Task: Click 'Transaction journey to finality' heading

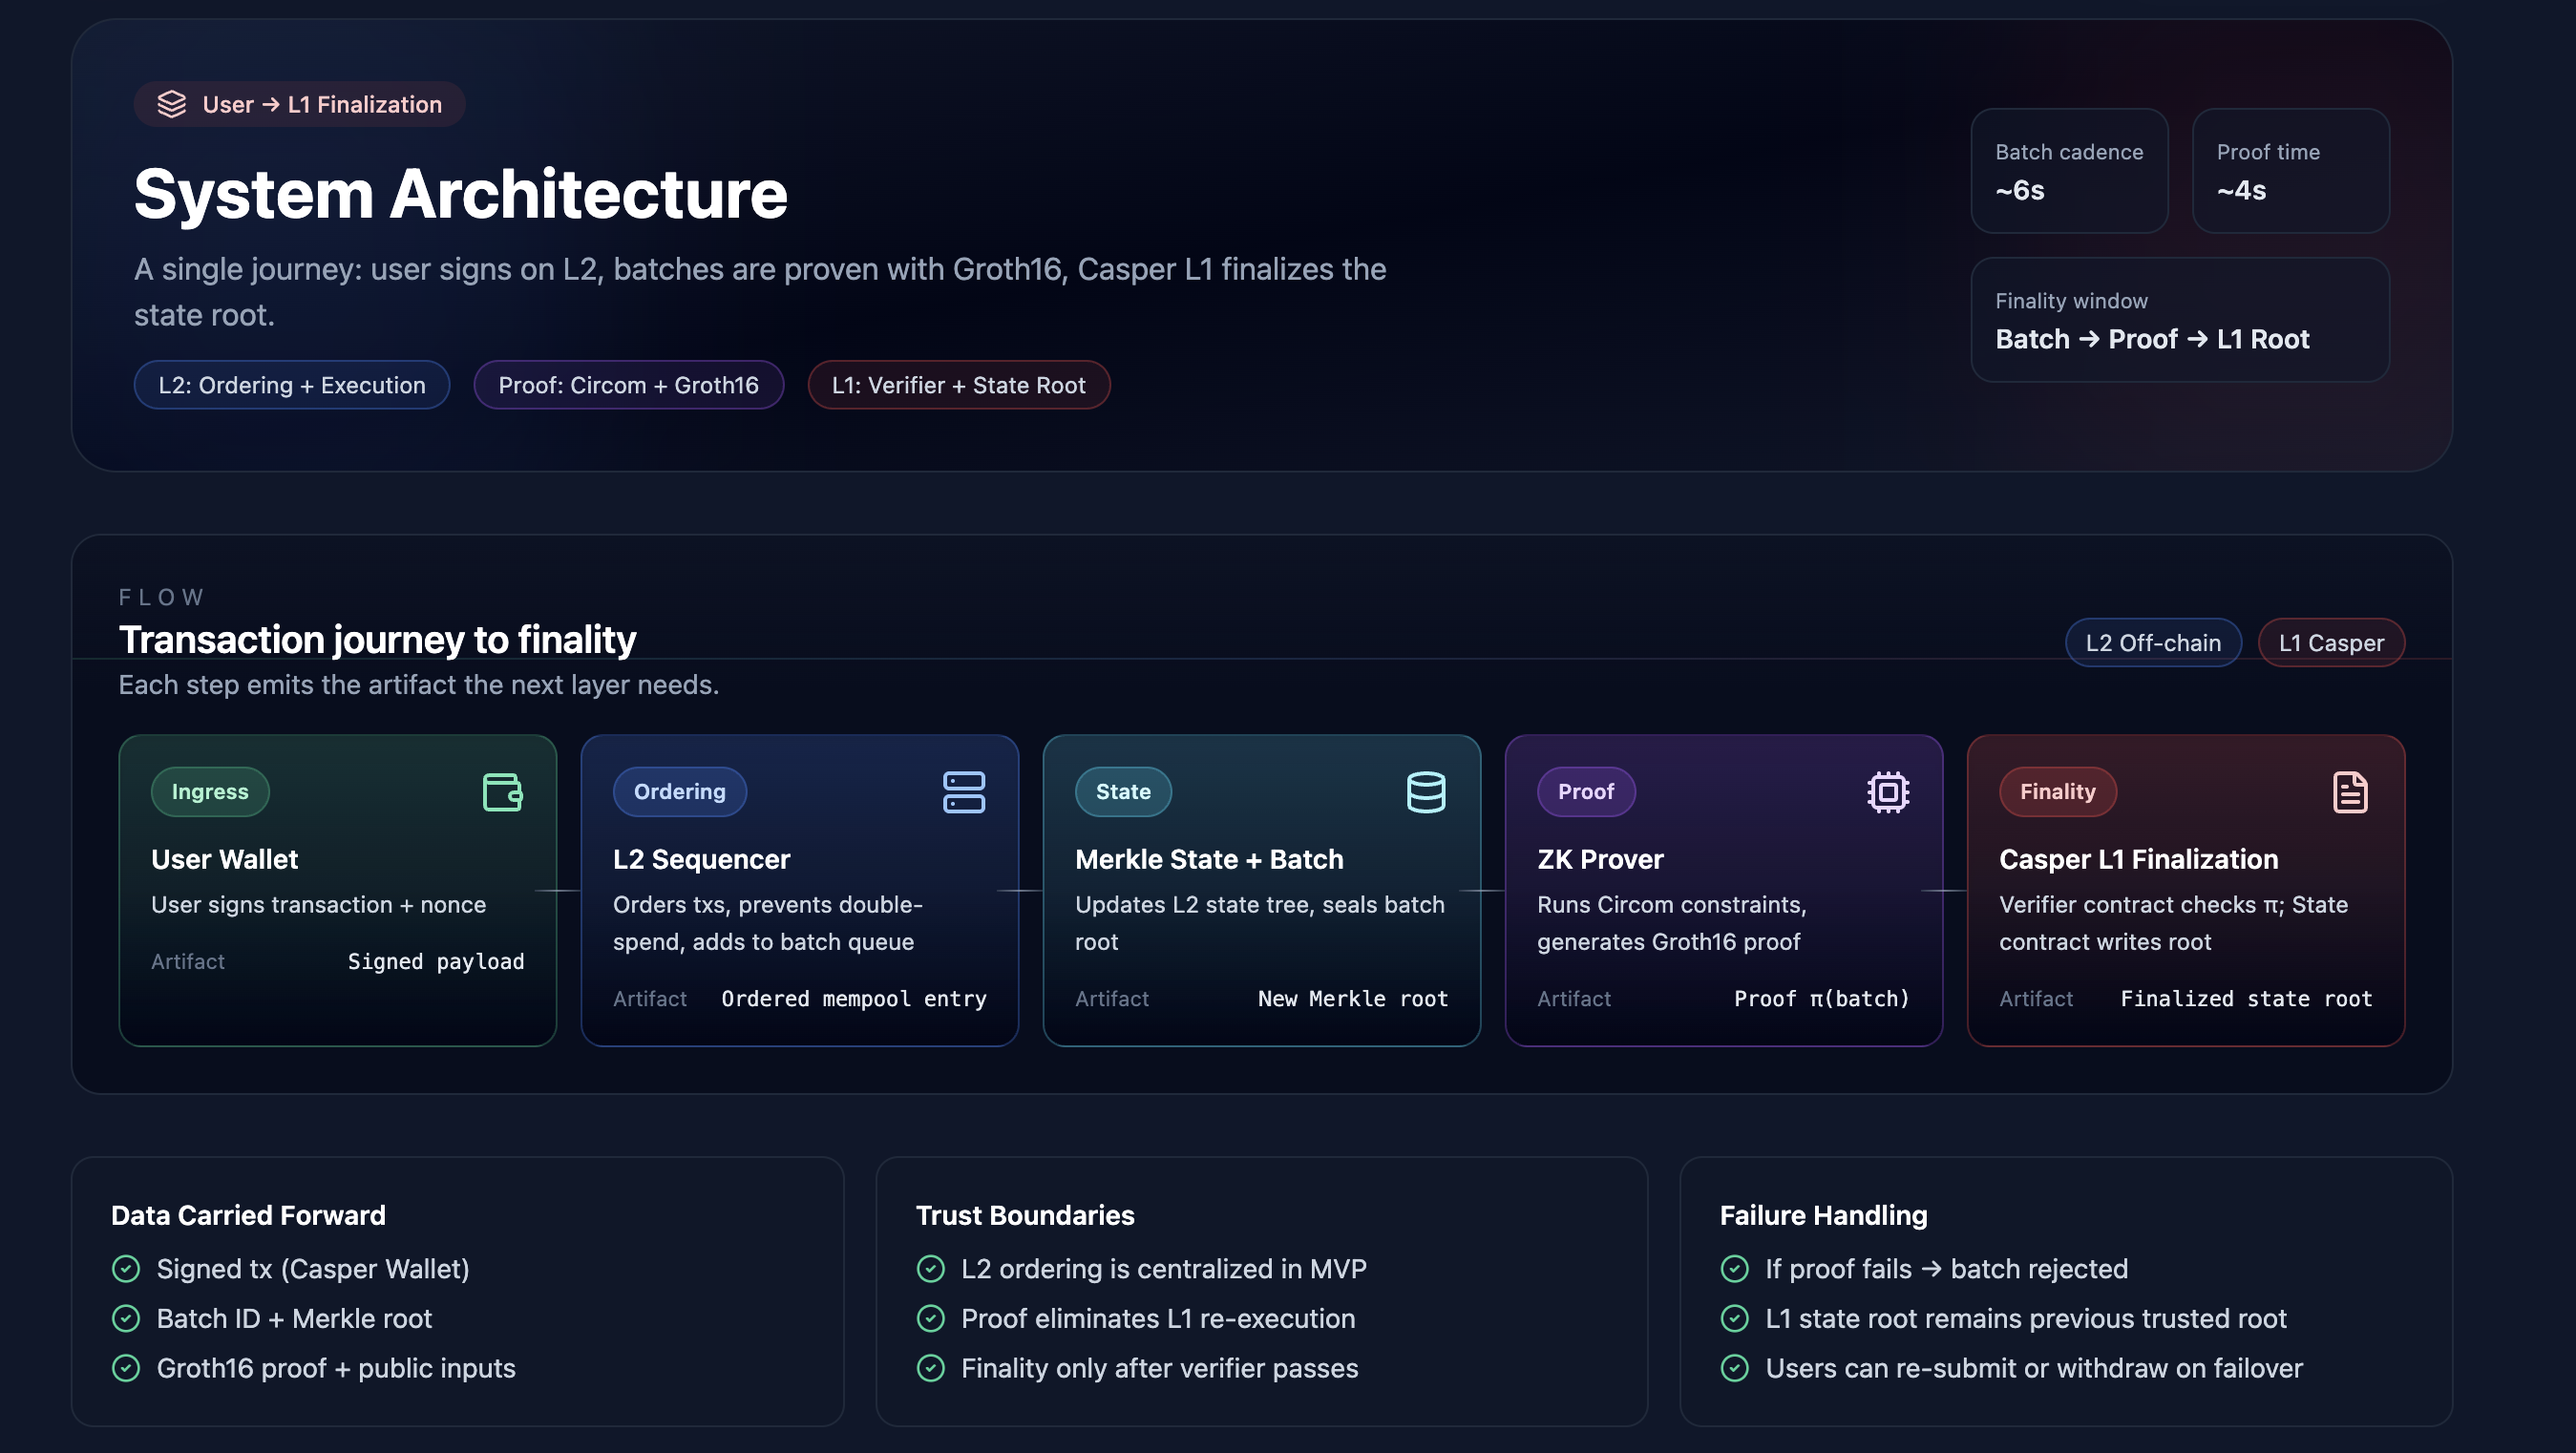Action: click(x=377, y=640)
